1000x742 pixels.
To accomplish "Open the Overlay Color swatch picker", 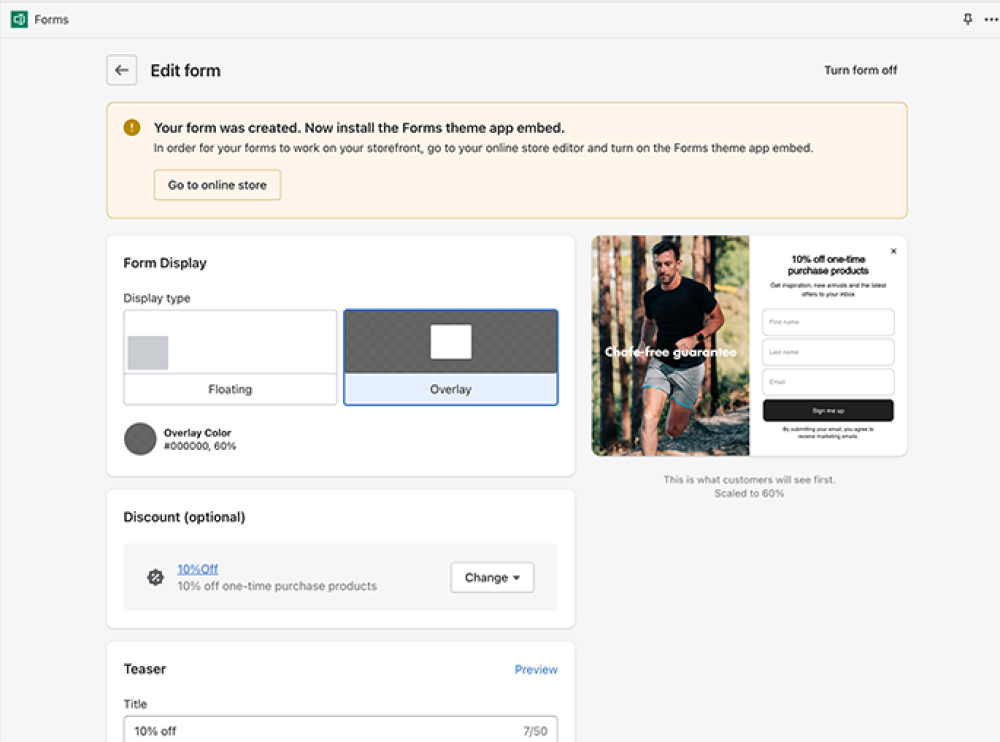I will click(x=140, y=439).
